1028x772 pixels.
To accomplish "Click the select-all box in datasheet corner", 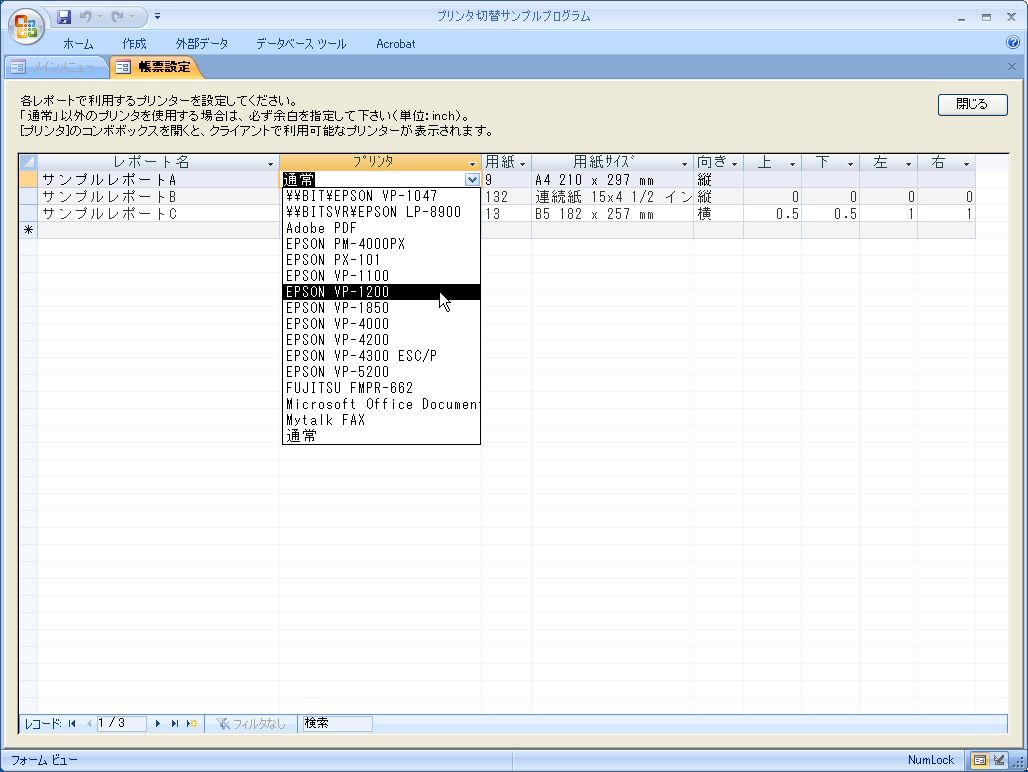I will [x=28, y=162].
